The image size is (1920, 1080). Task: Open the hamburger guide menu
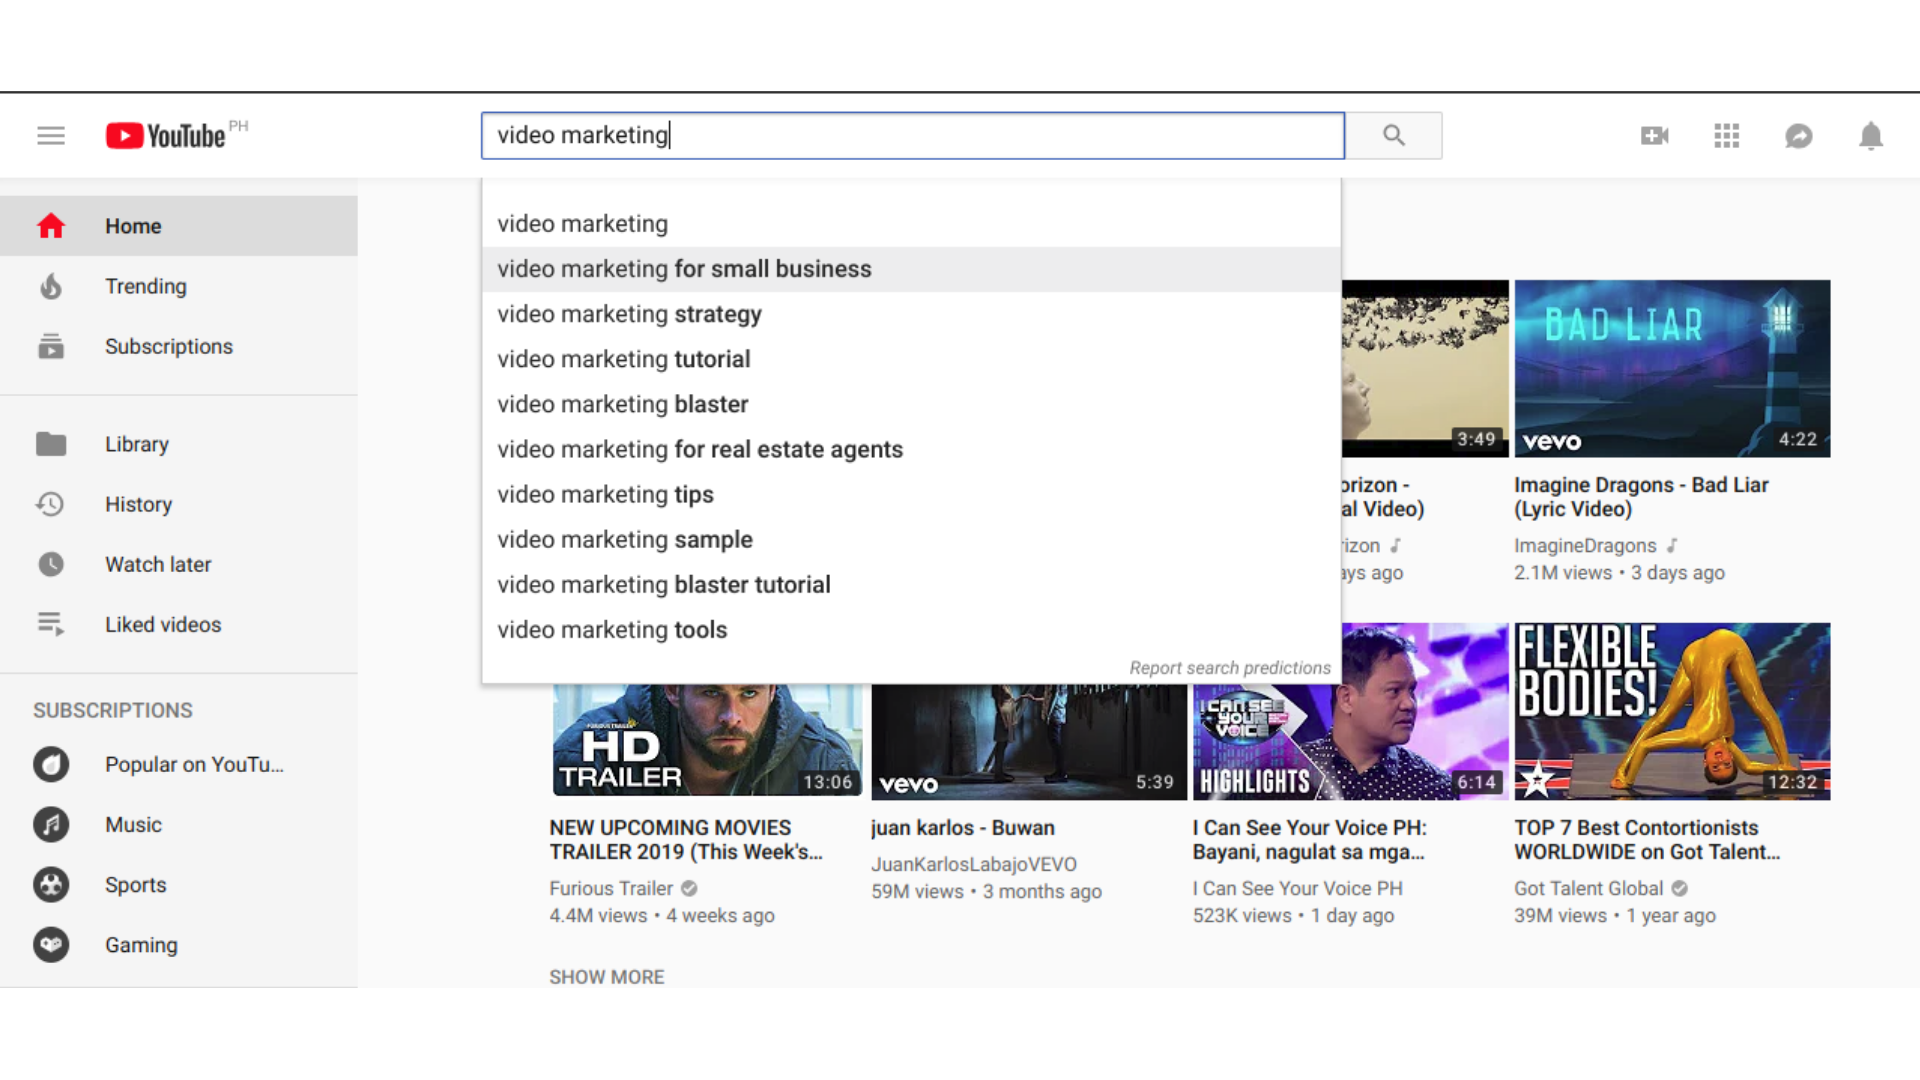[x=51, y=136]
